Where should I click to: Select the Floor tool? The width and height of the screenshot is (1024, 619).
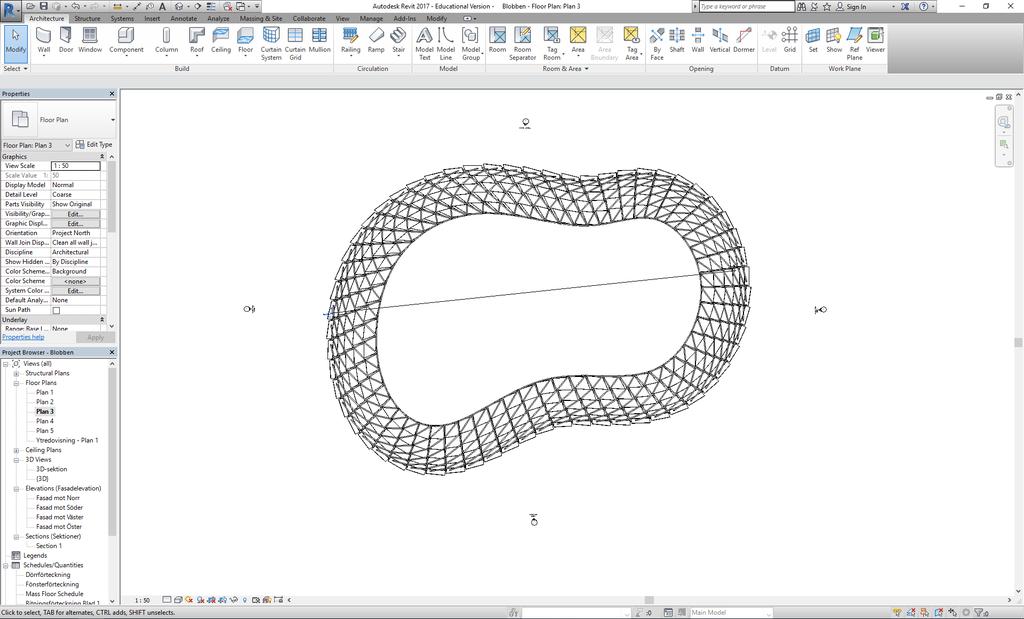(246, 40)
